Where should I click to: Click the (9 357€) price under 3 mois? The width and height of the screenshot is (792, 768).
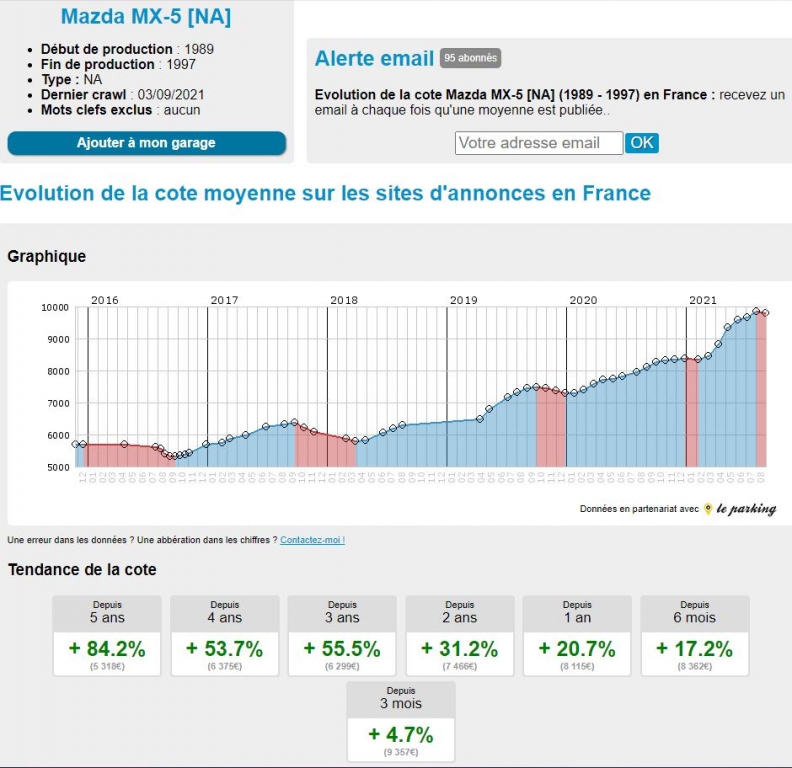tap(401, 752)
